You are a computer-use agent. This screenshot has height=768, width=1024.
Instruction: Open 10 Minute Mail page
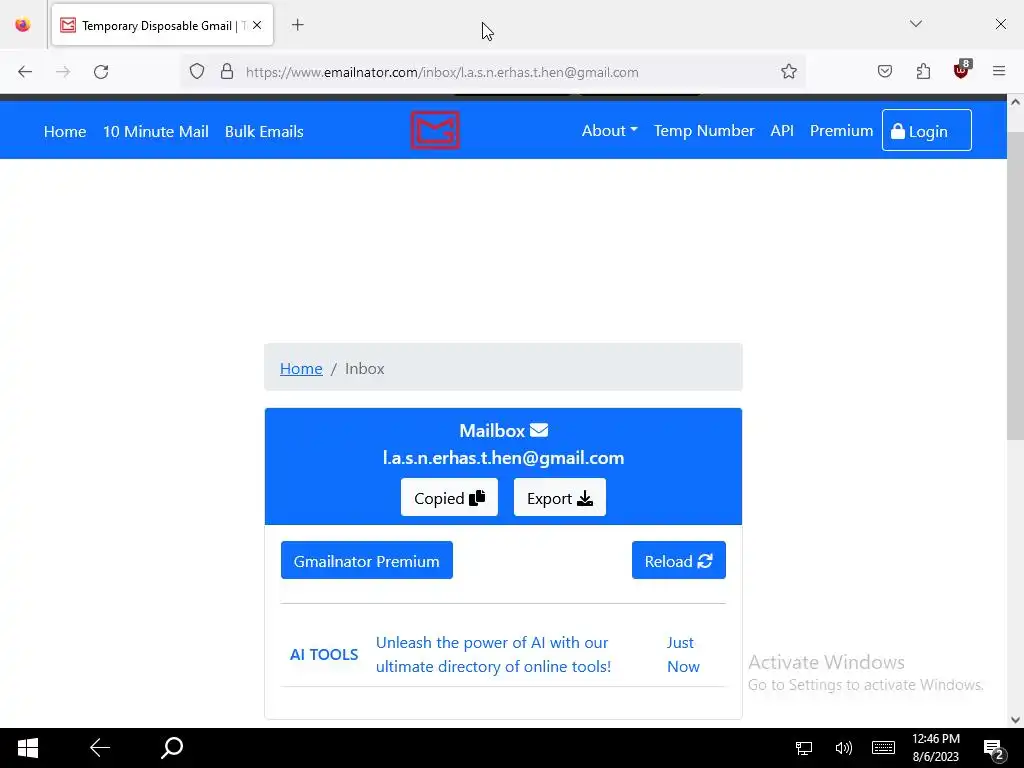click(x=155, y=131)
